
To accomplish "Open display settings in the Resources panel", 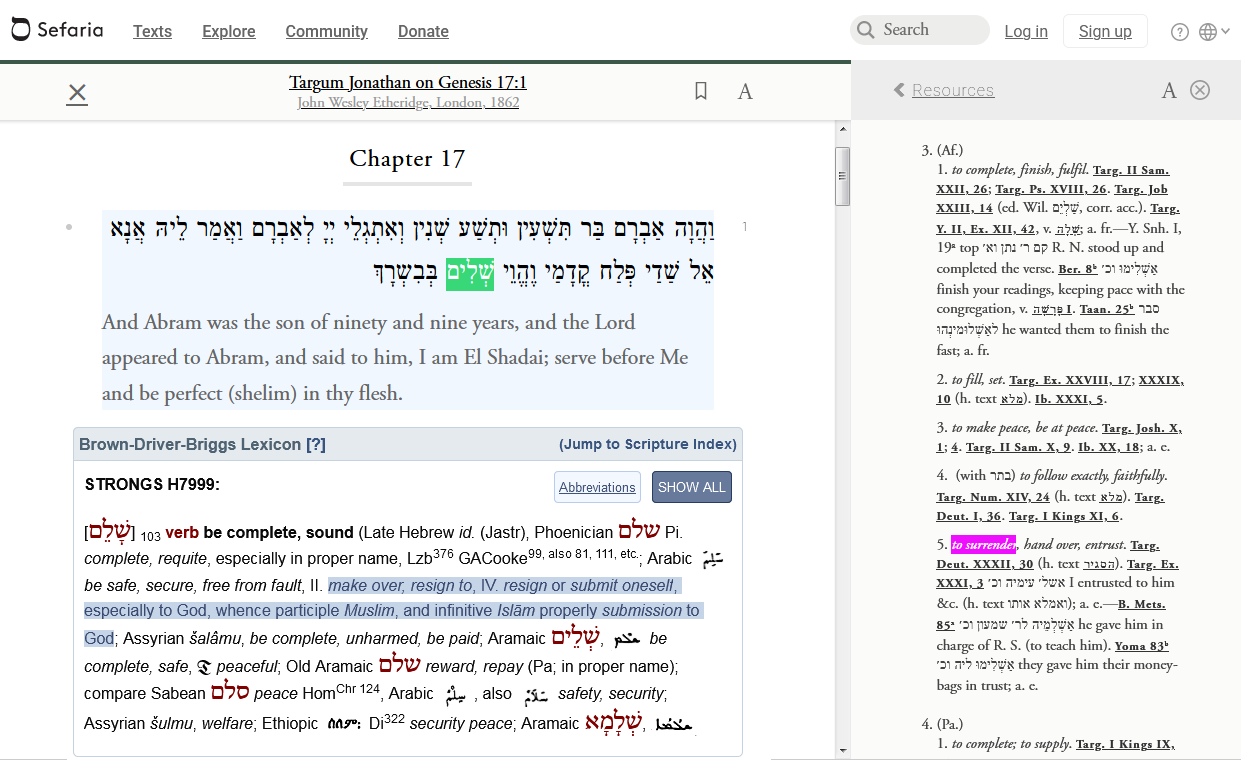I will [x=1169, y=91].
